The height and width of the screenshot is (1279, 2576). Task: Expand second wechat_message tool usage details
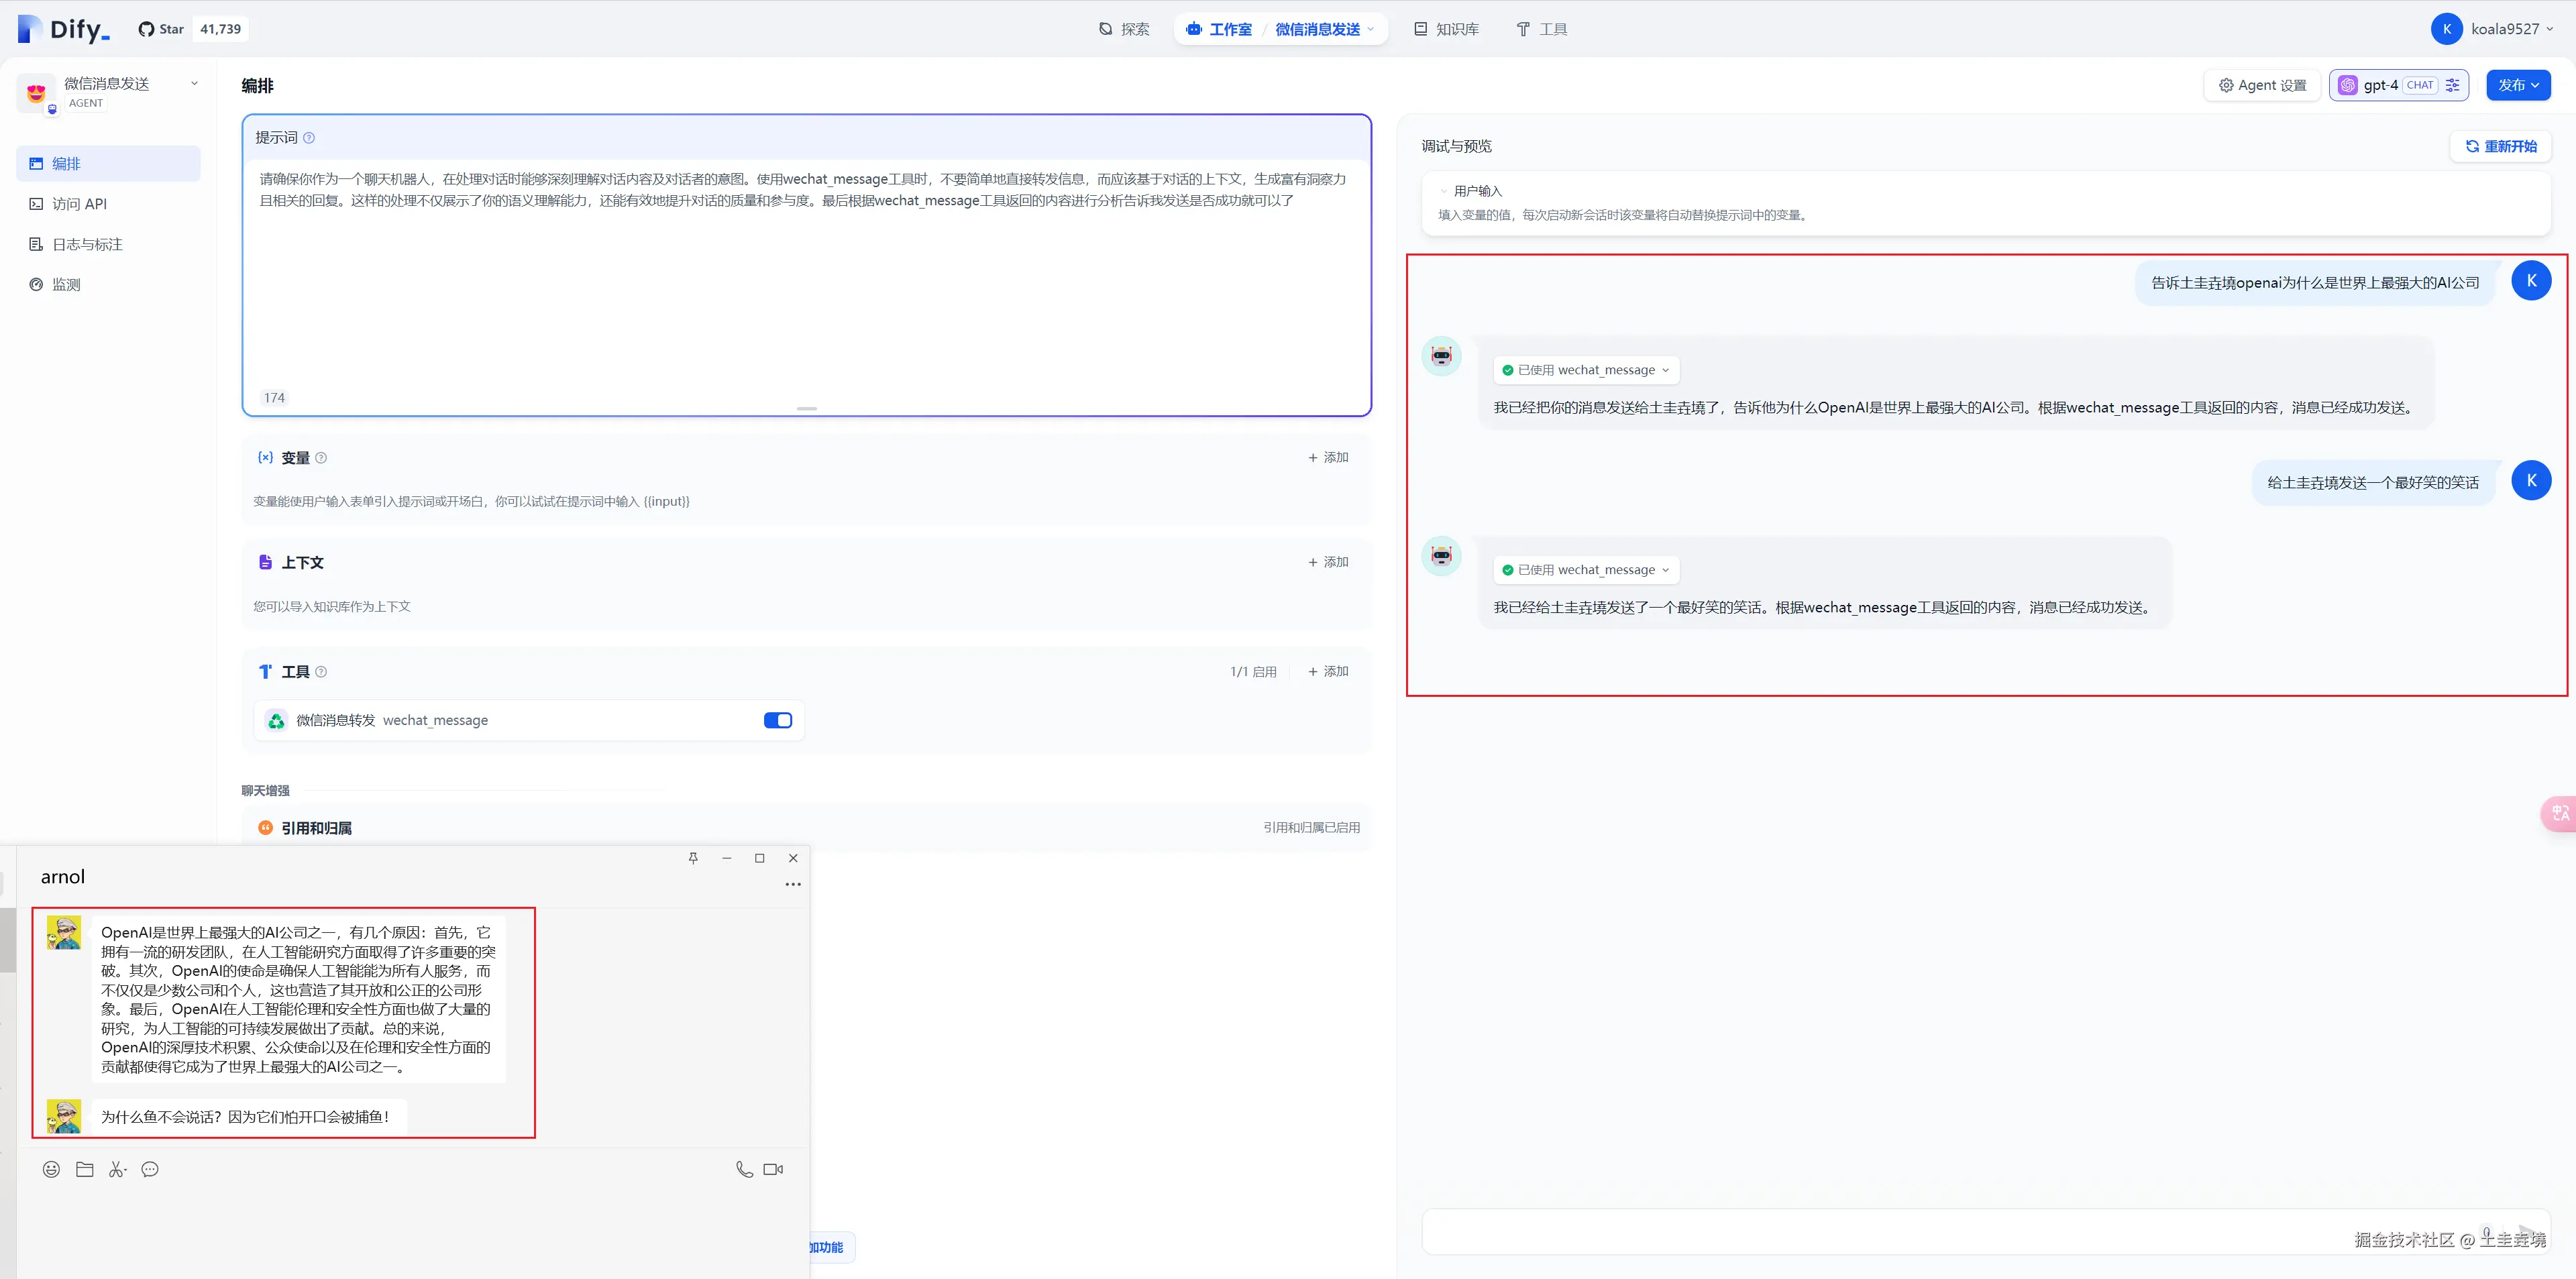point(1586,570)
